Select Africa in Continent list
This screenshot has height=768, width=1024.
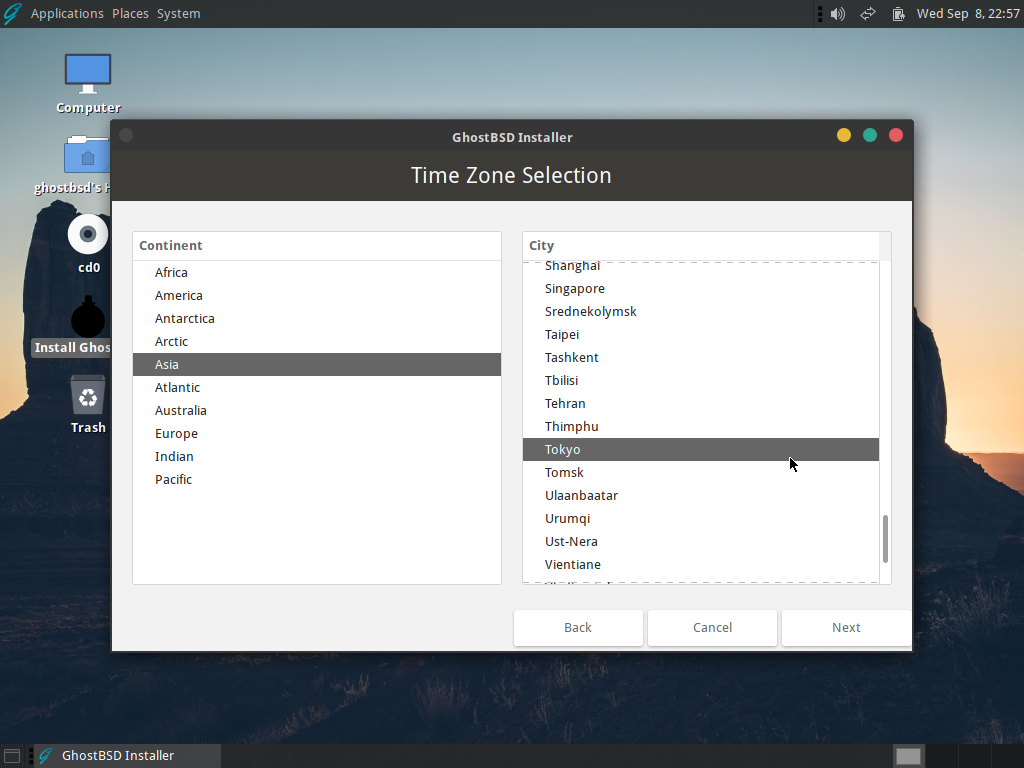pos(317,273)
